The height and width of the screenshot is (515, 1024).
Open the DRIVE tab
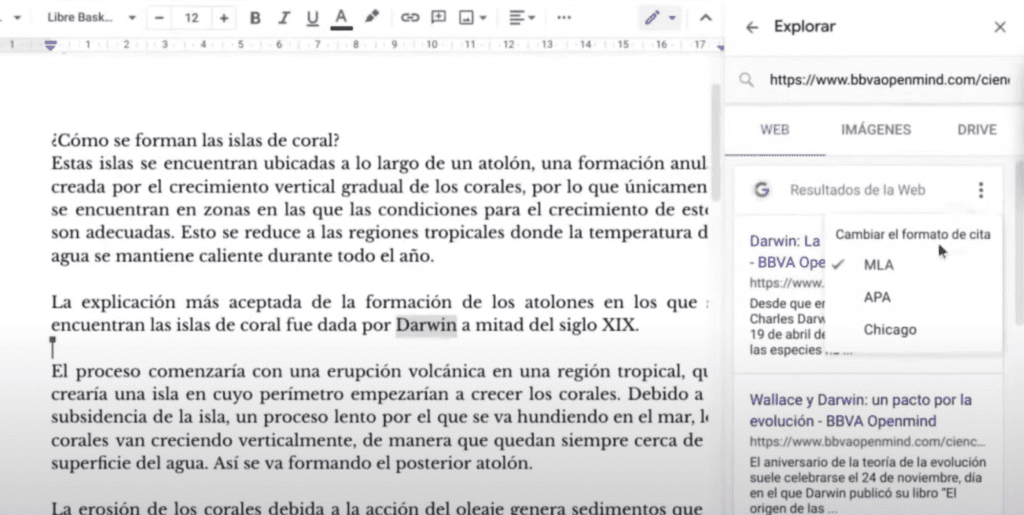976,130
